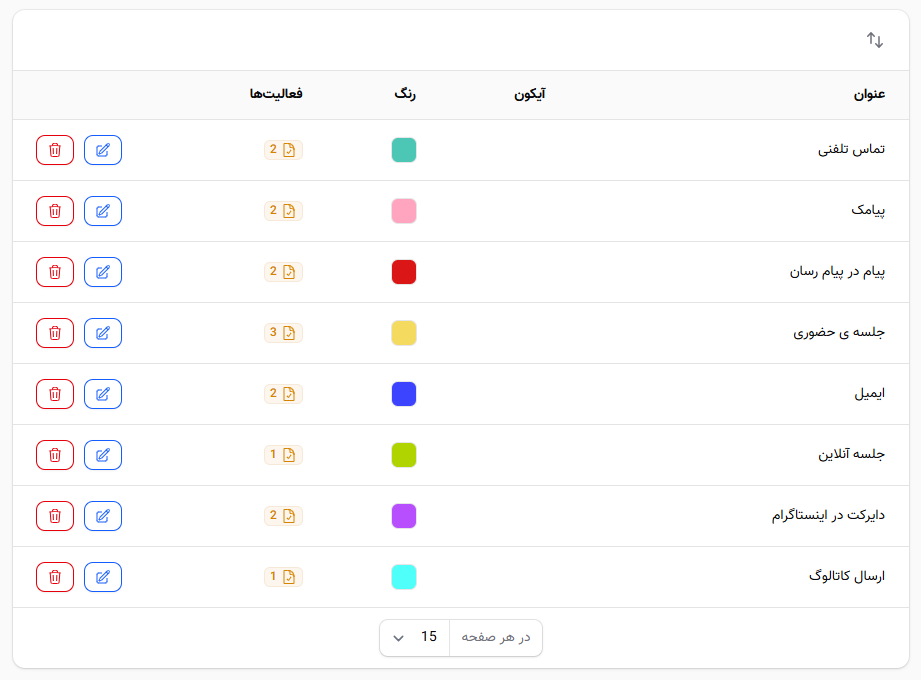Viewport: 921px width, 680px height.
Task: Click the فعالیت‌ها column header
Action: tap(276, 93)
